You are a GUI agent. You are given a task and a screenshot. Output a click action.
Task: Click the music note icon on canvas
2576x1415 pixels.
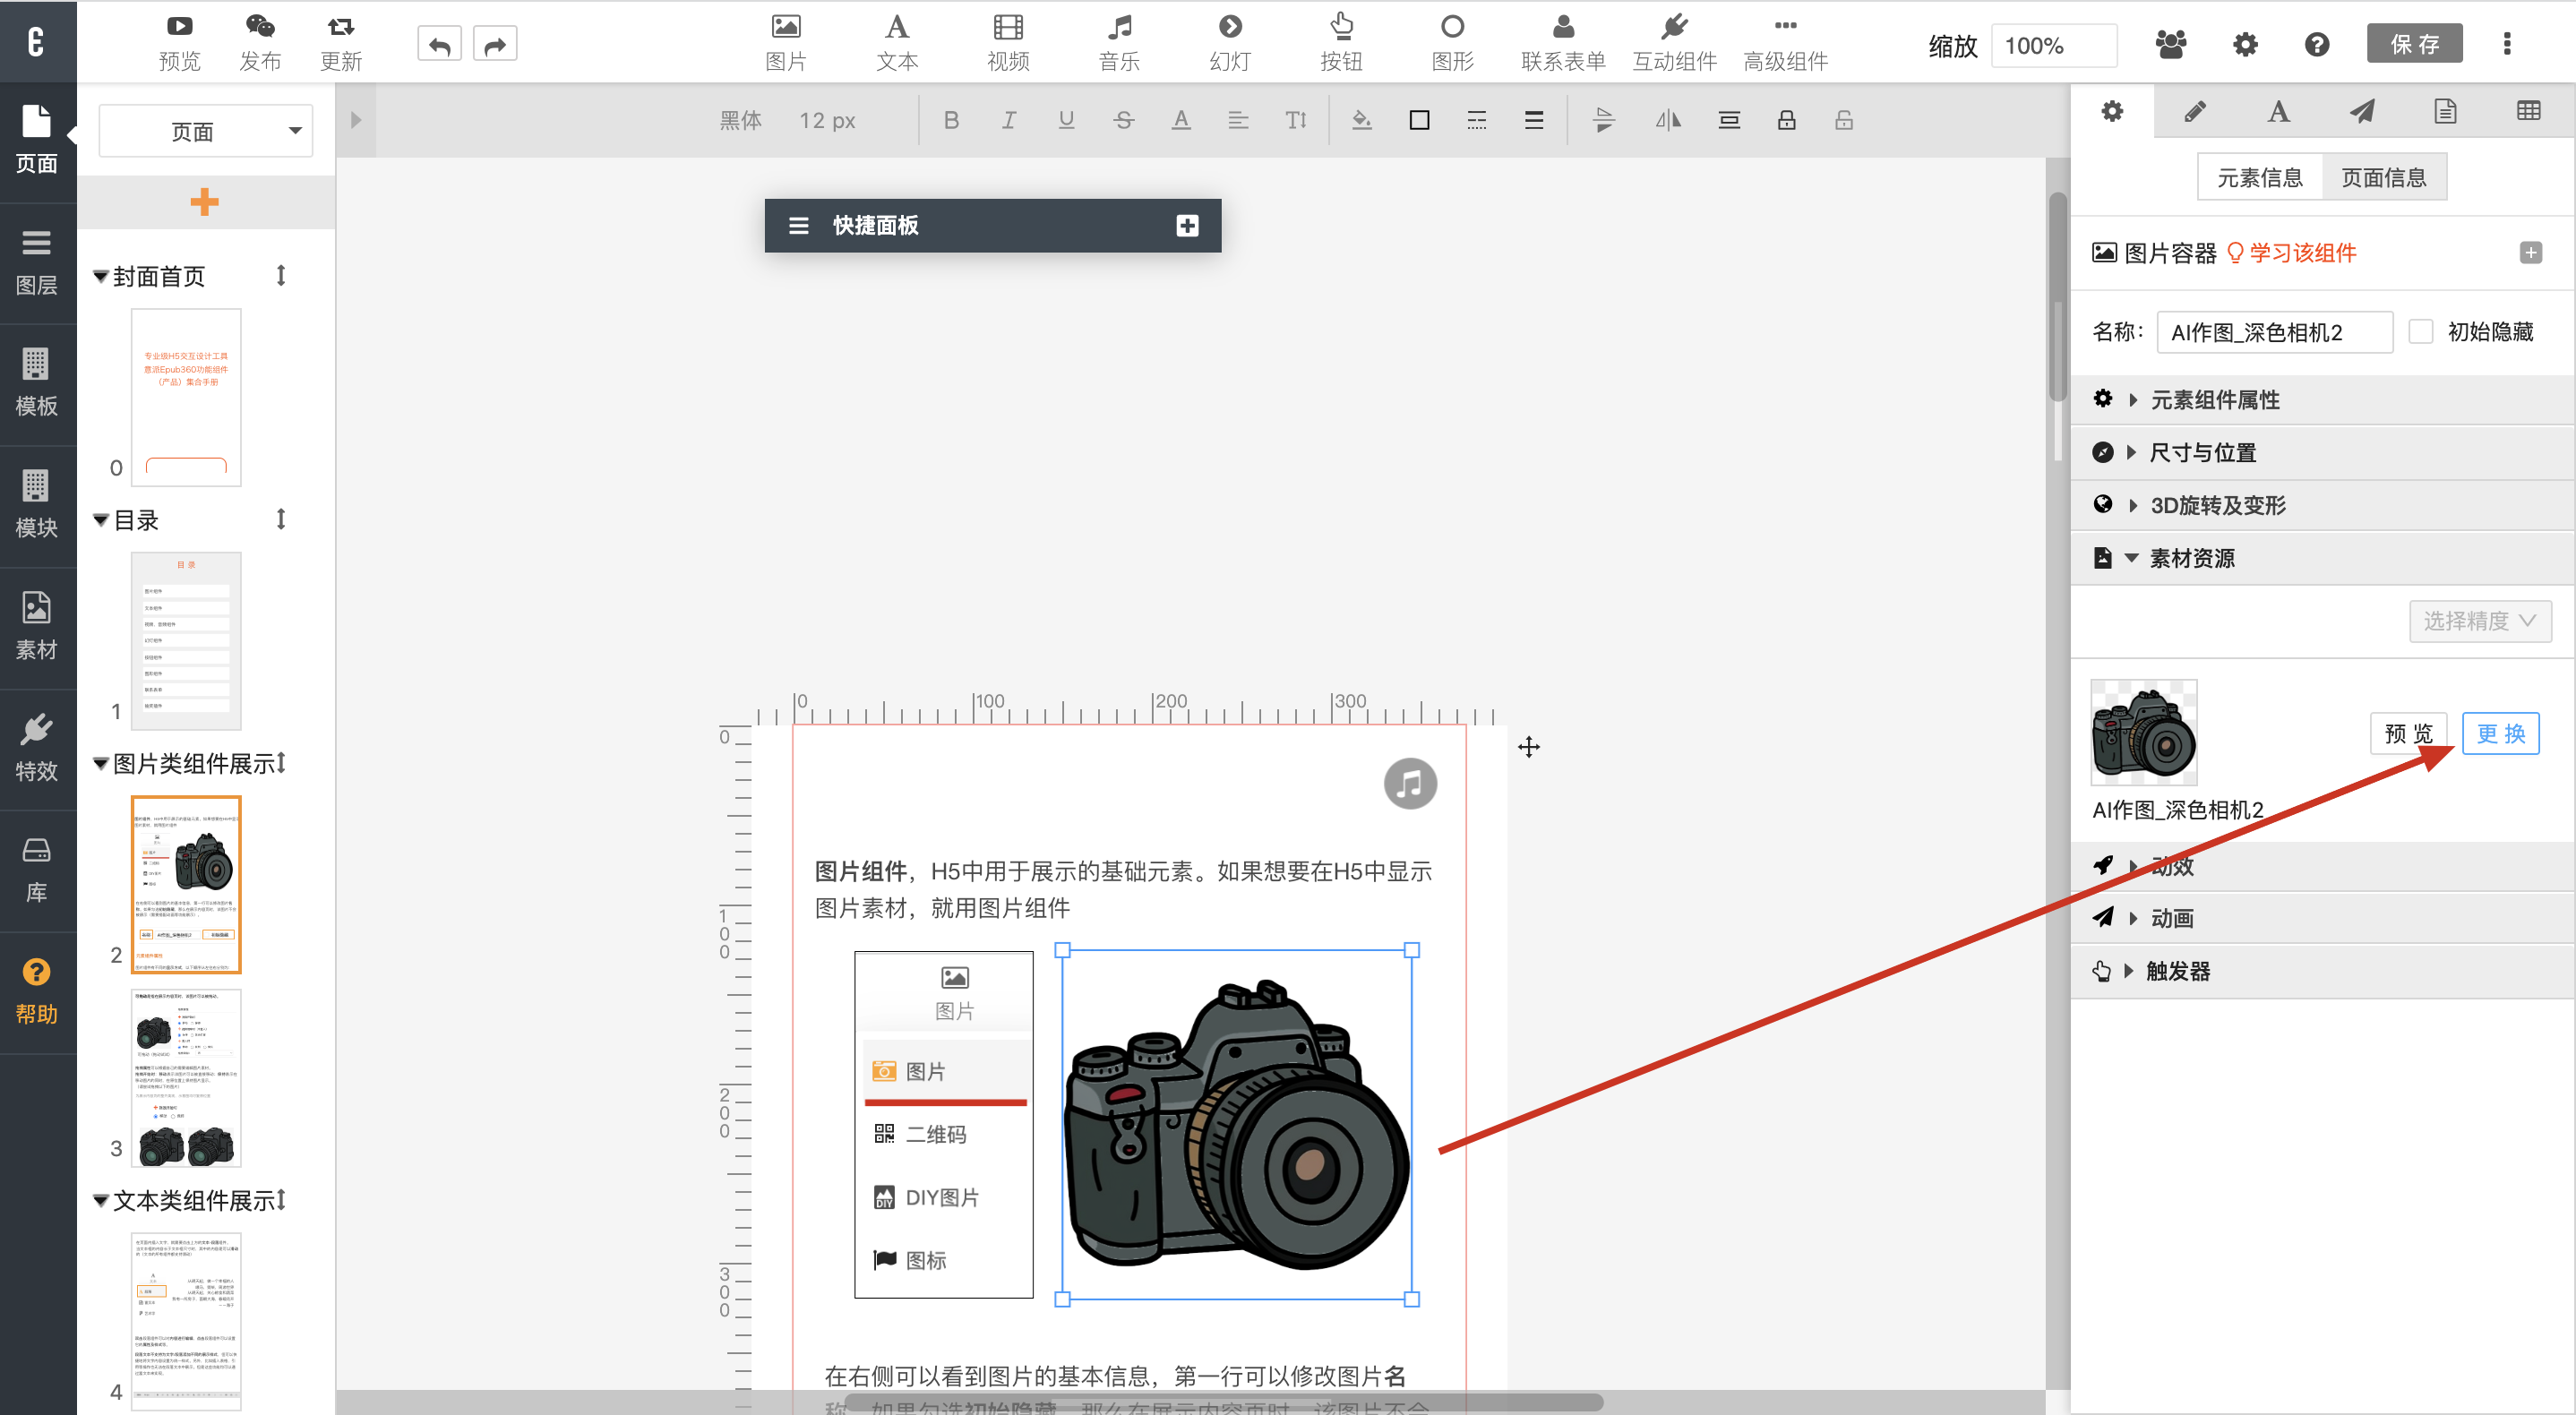pos(1410,784)
